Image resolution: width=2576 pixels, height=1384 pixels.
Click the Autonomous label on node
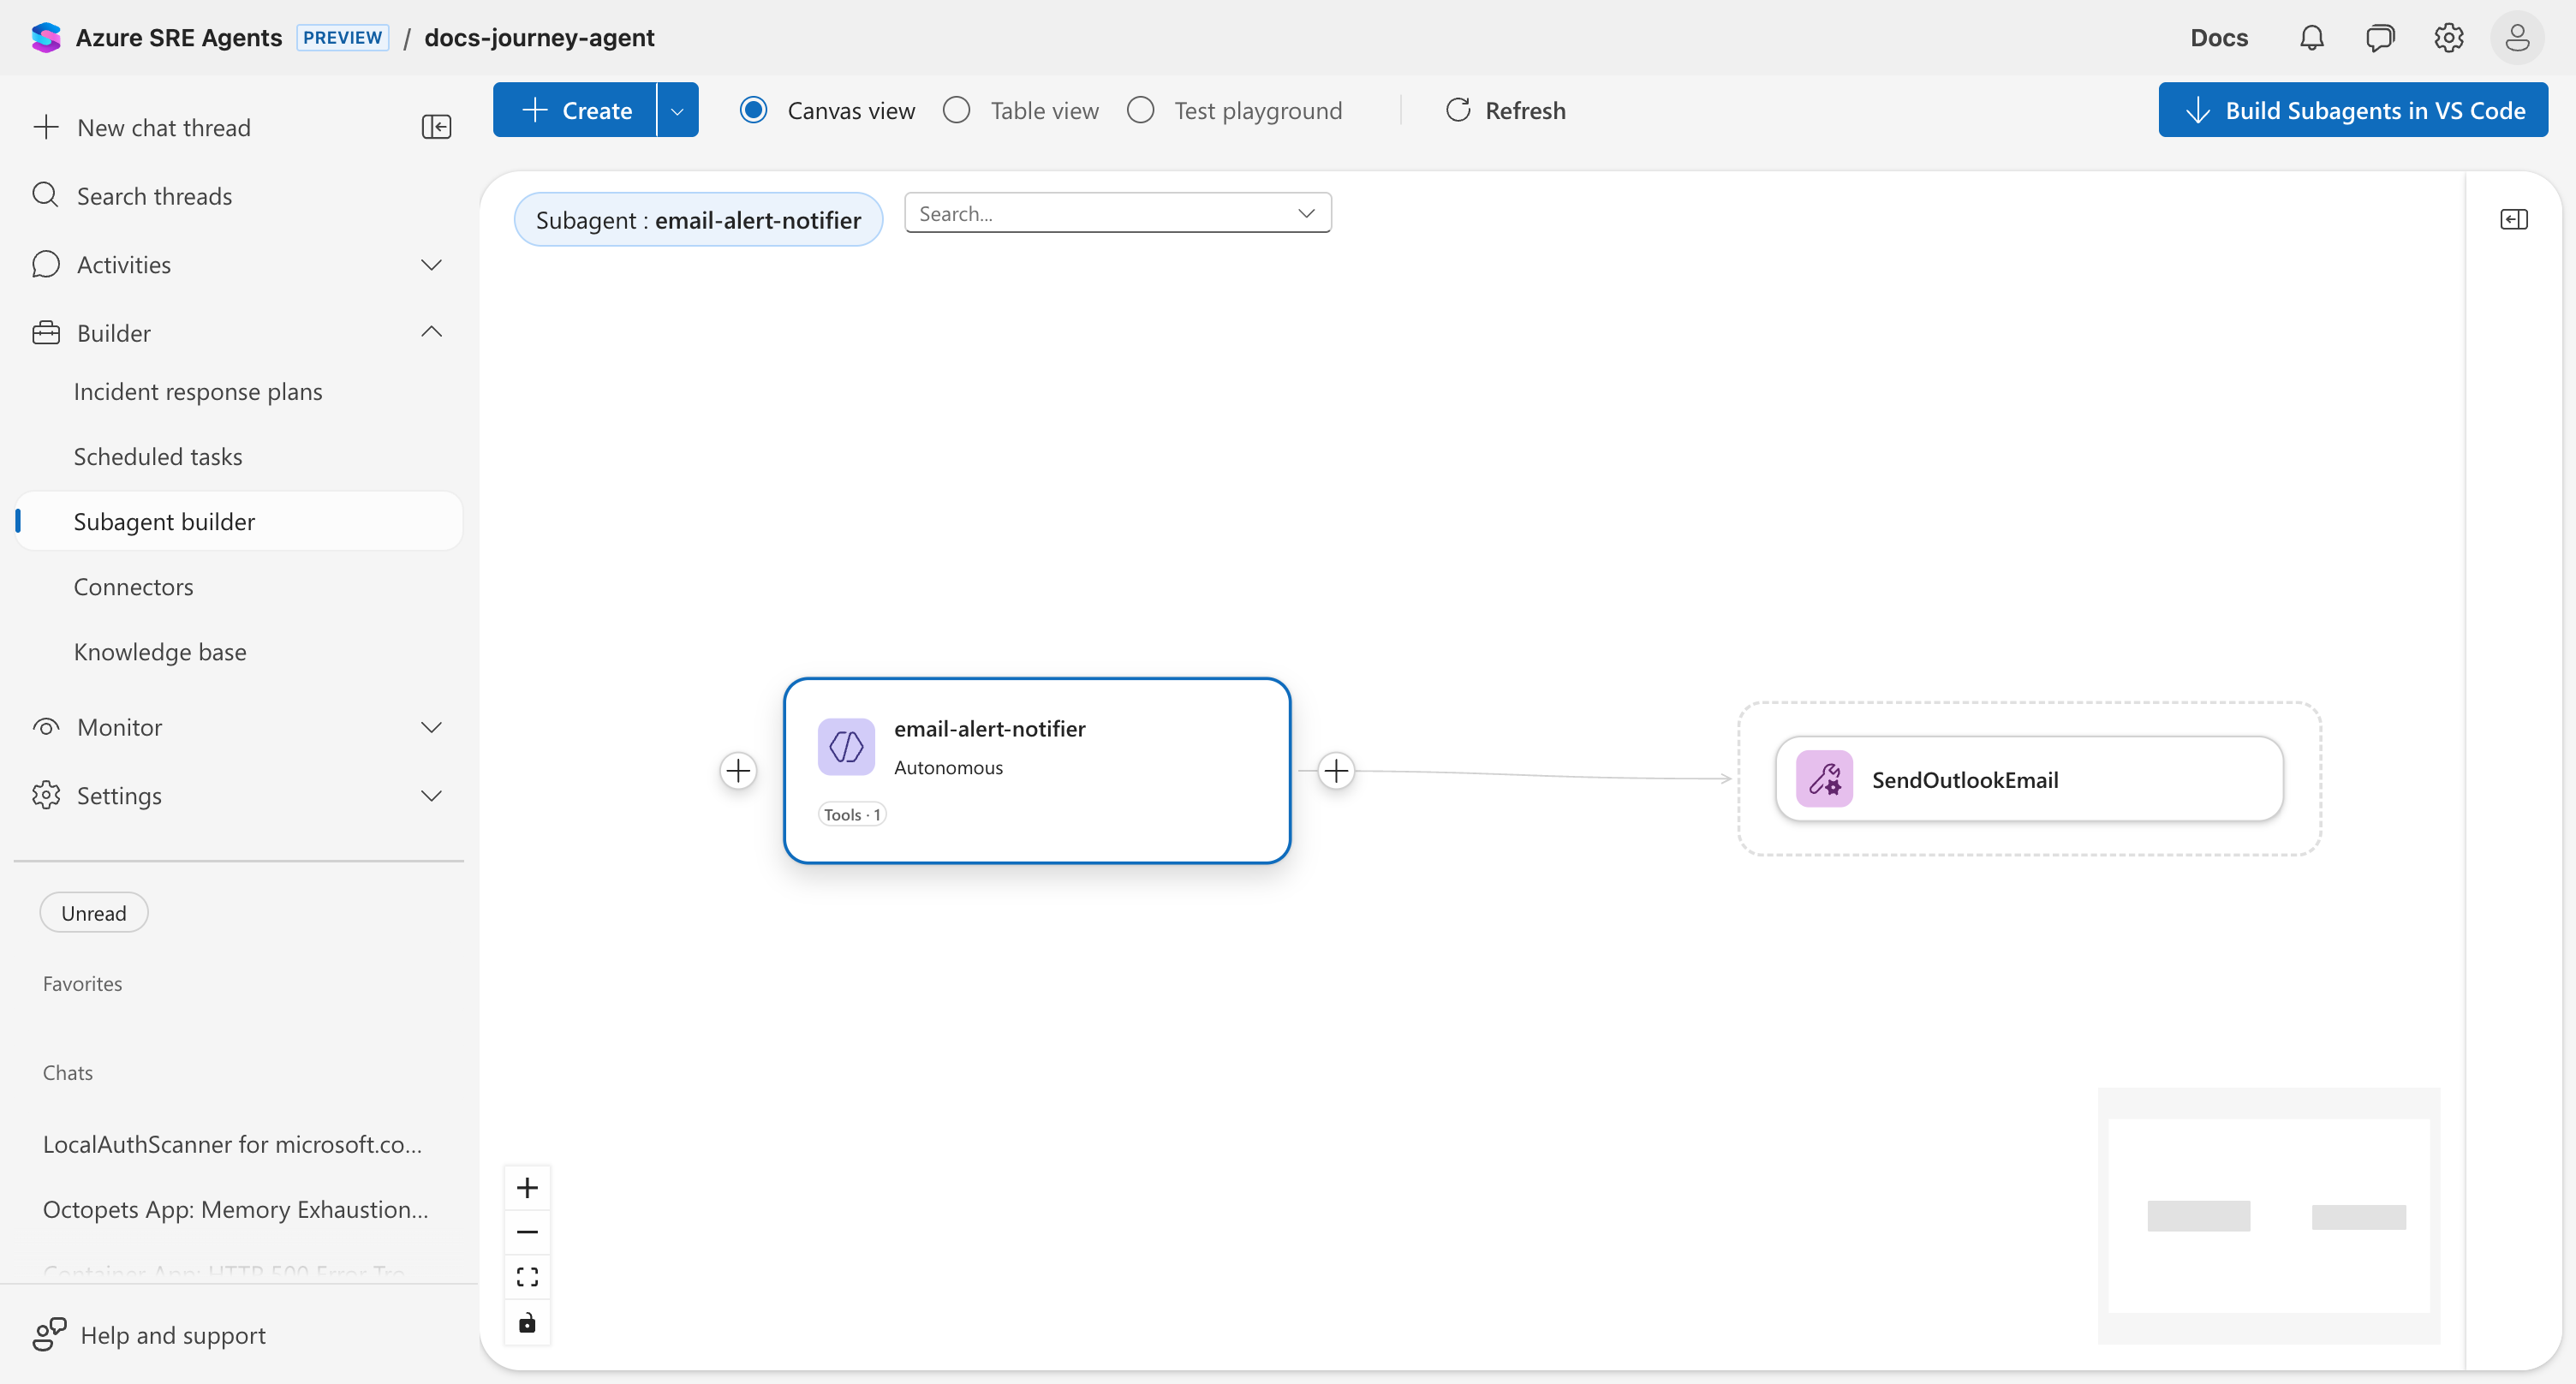click(x=948, y=767)
